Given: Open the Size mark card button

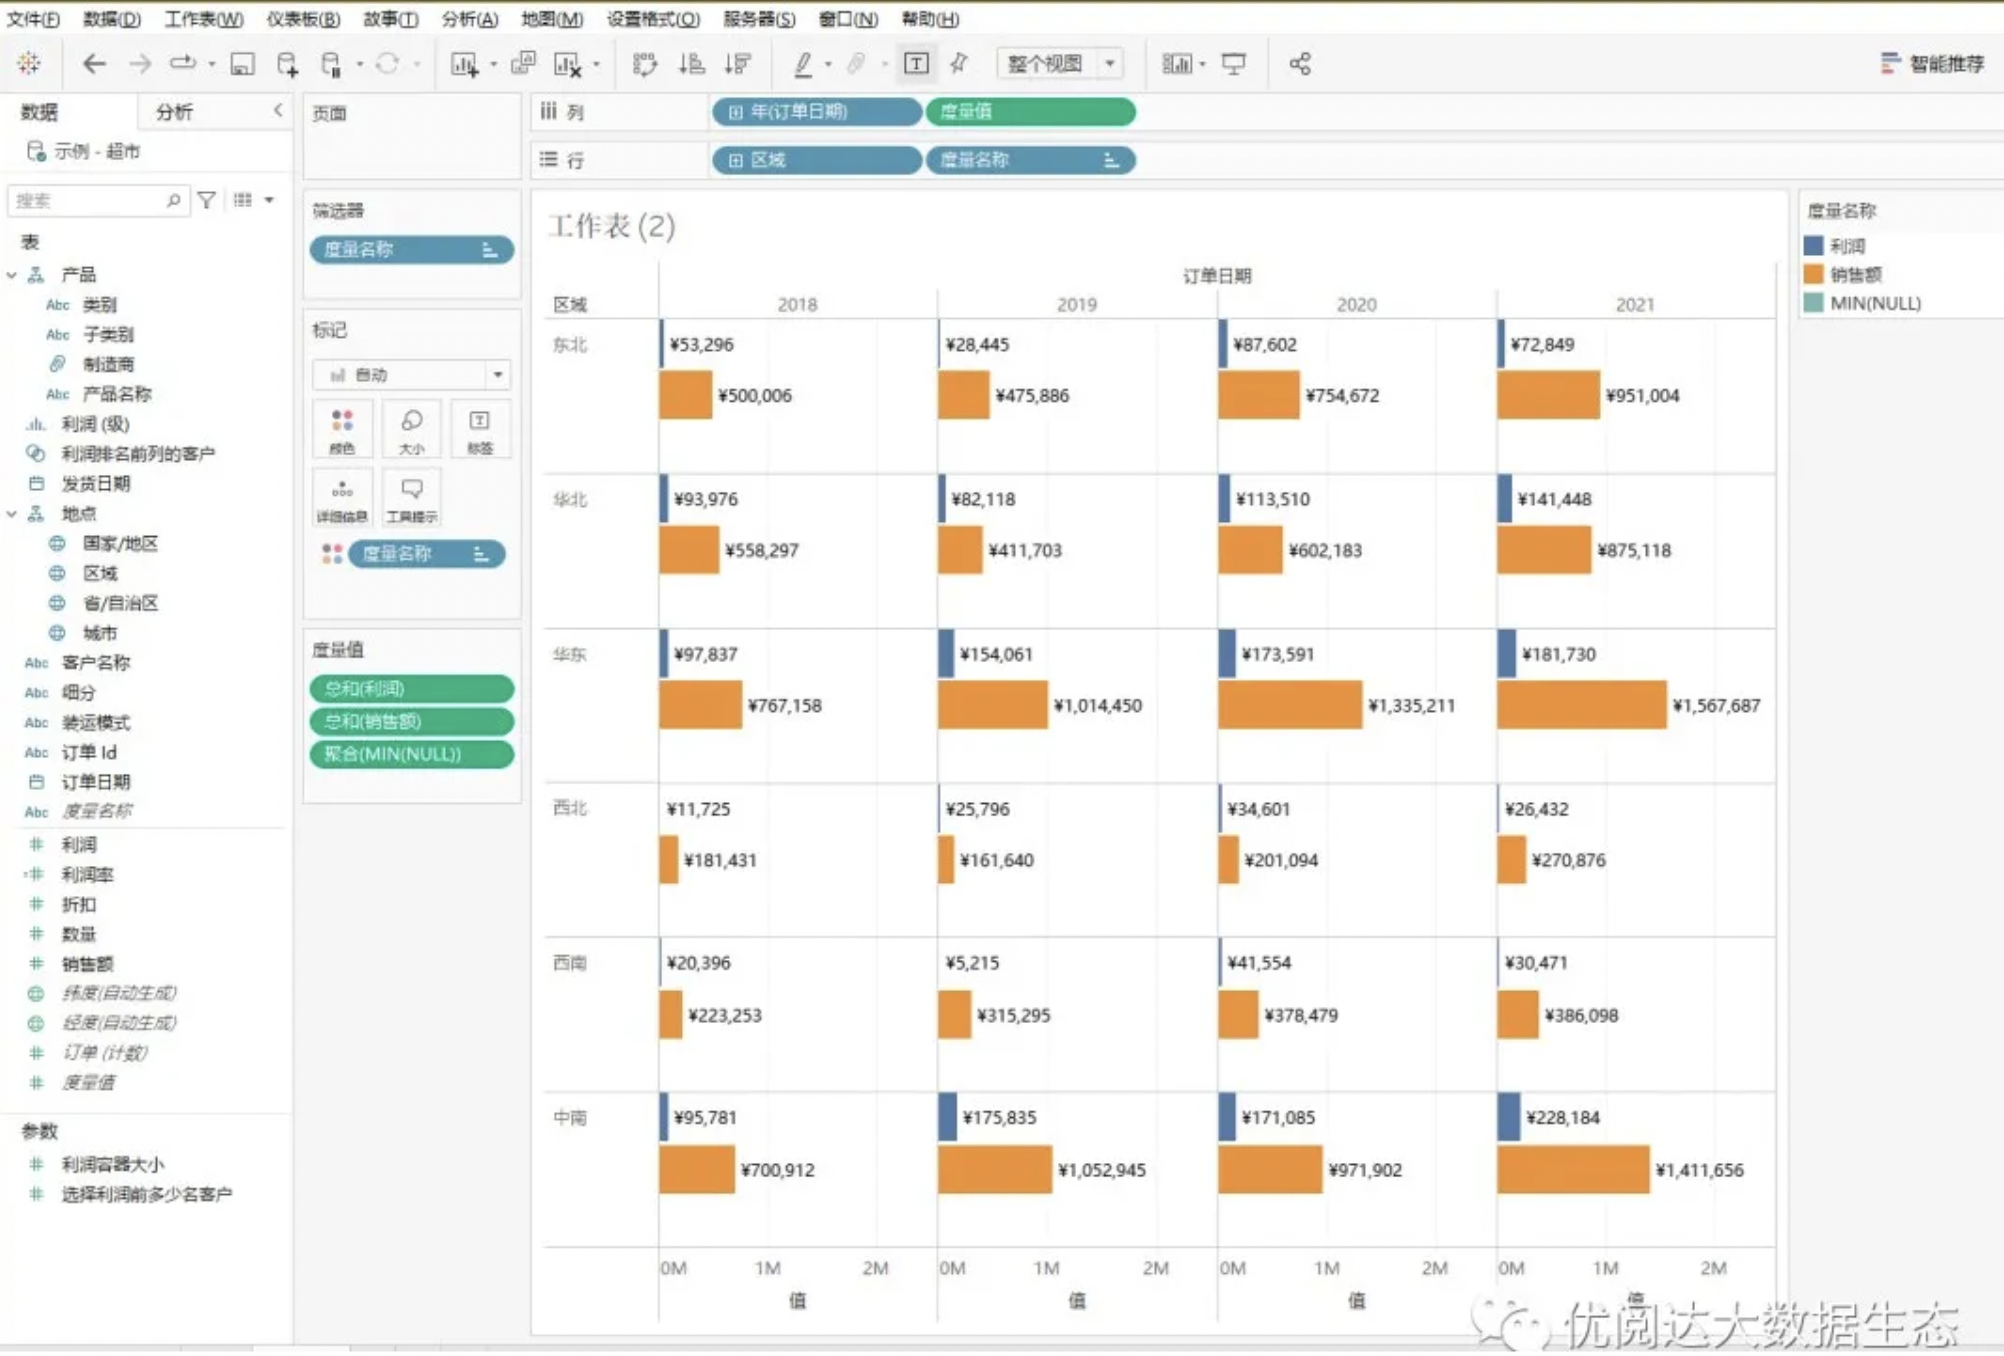Looking at the screenshot, I should (411, 429).
